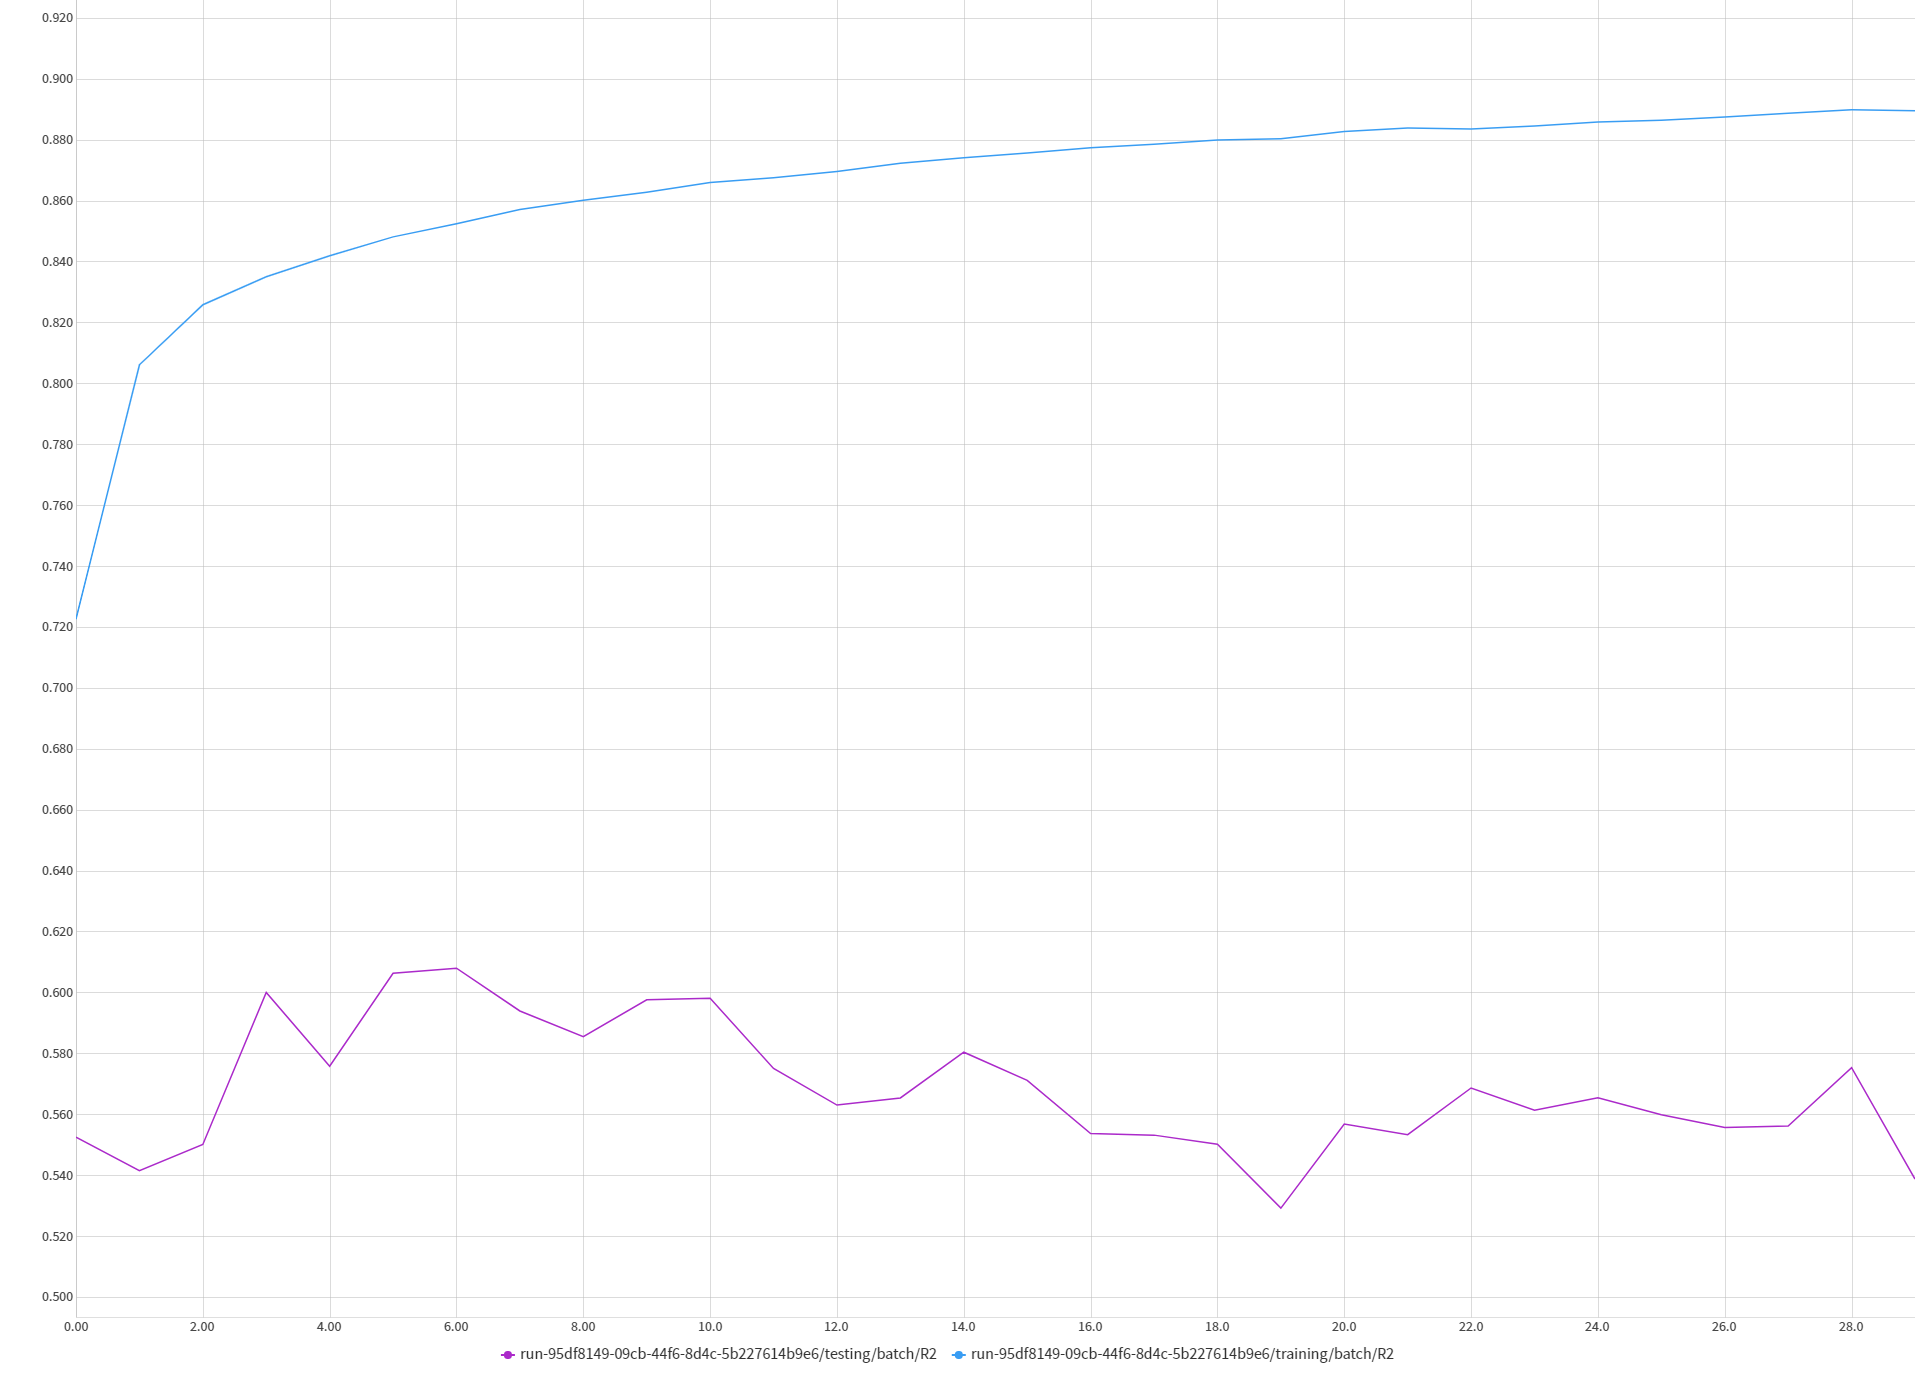Click the 0.500 y-axis tick label
The width and height of the screenshot is (1920, 1373).
57,1297
